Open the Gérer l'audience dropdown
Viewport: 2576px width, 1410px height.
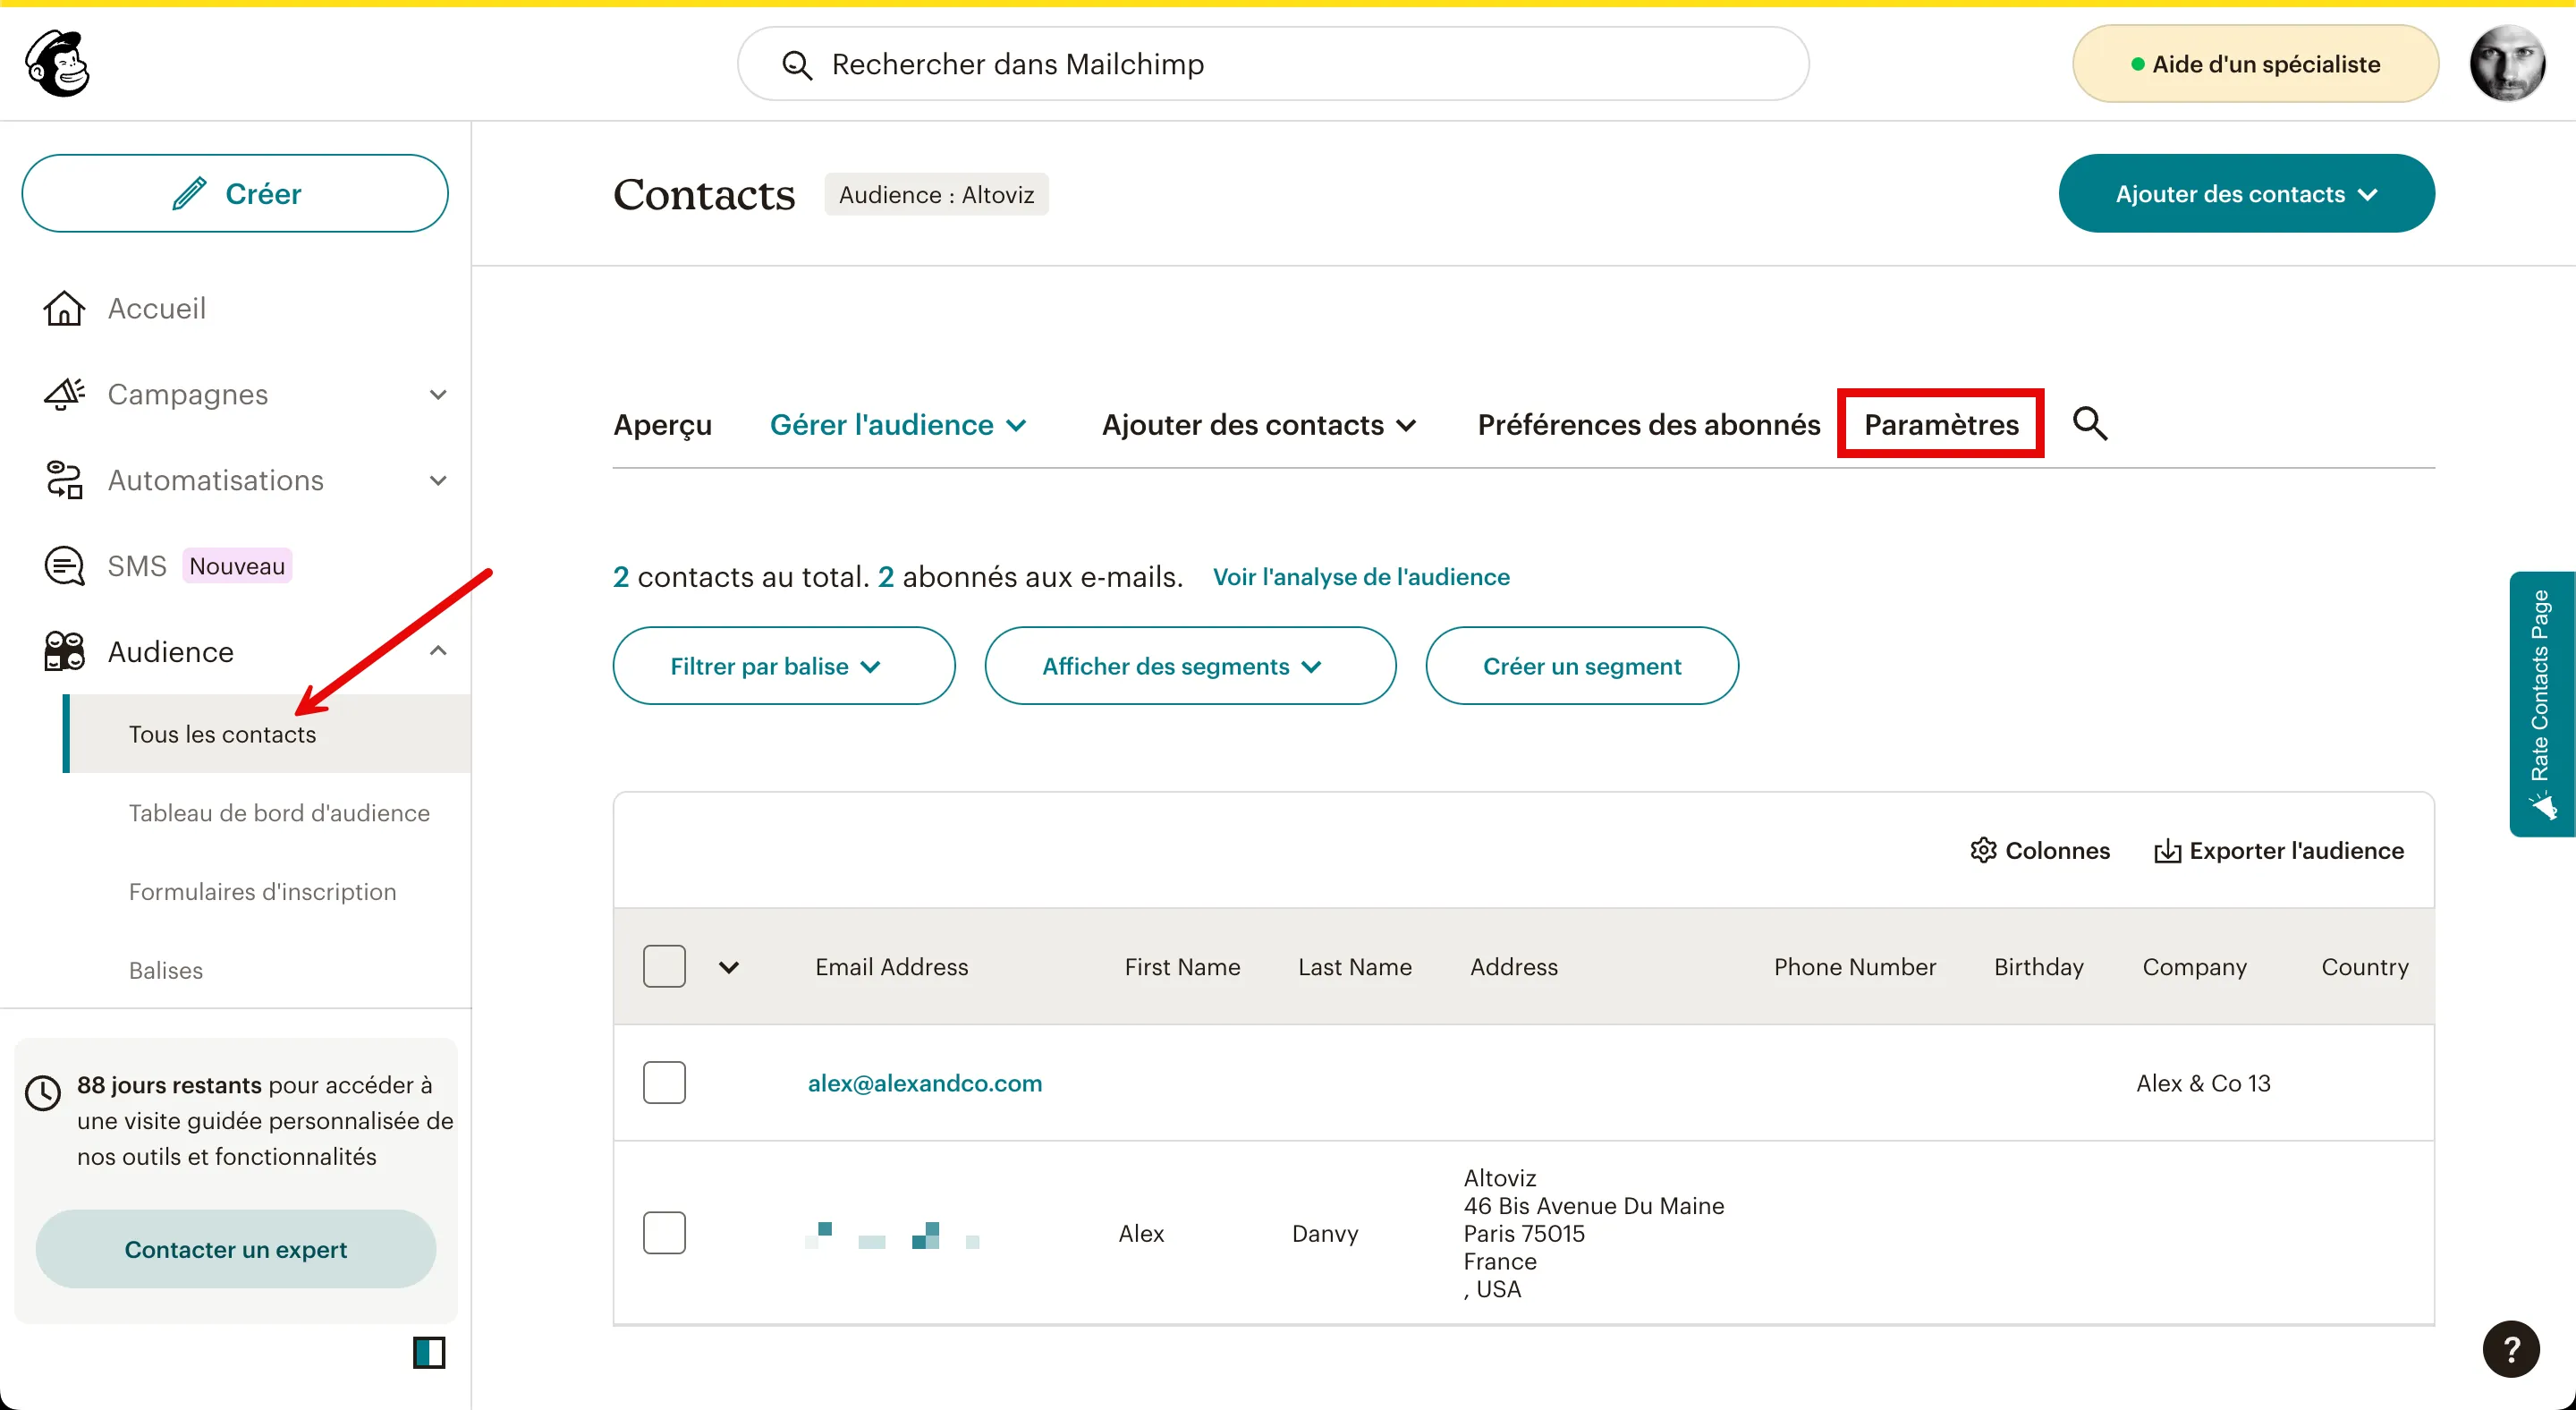click(898, 424)
